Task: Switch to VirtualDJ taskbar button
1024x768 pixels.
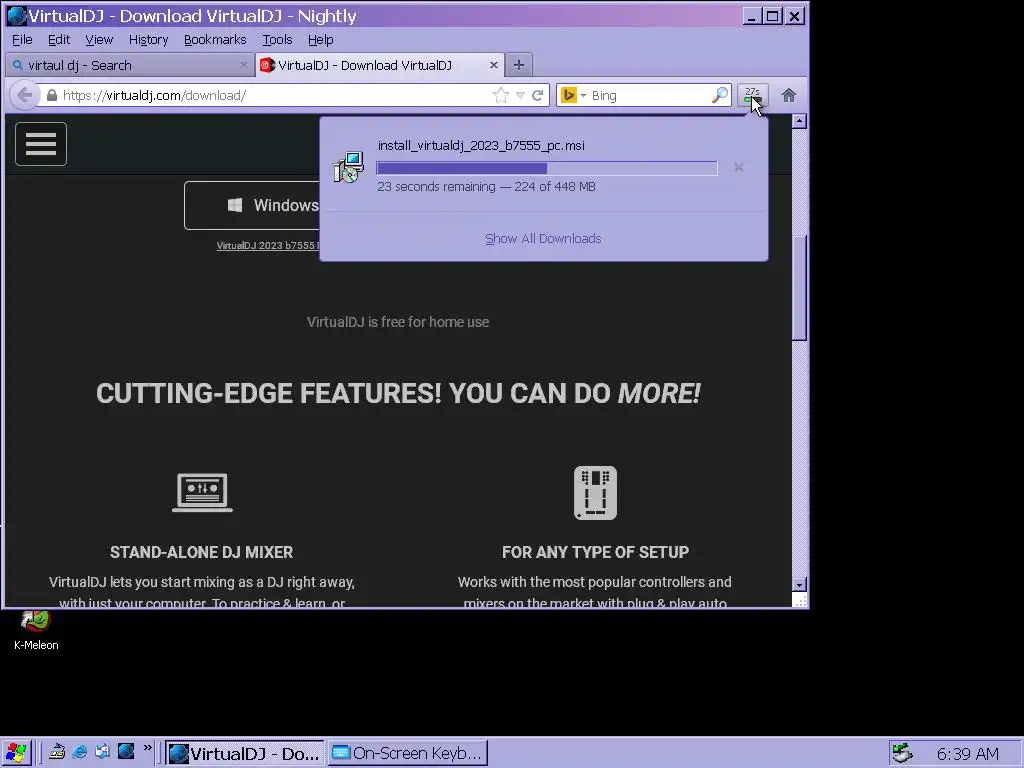Action: click(x=244, y=753)
